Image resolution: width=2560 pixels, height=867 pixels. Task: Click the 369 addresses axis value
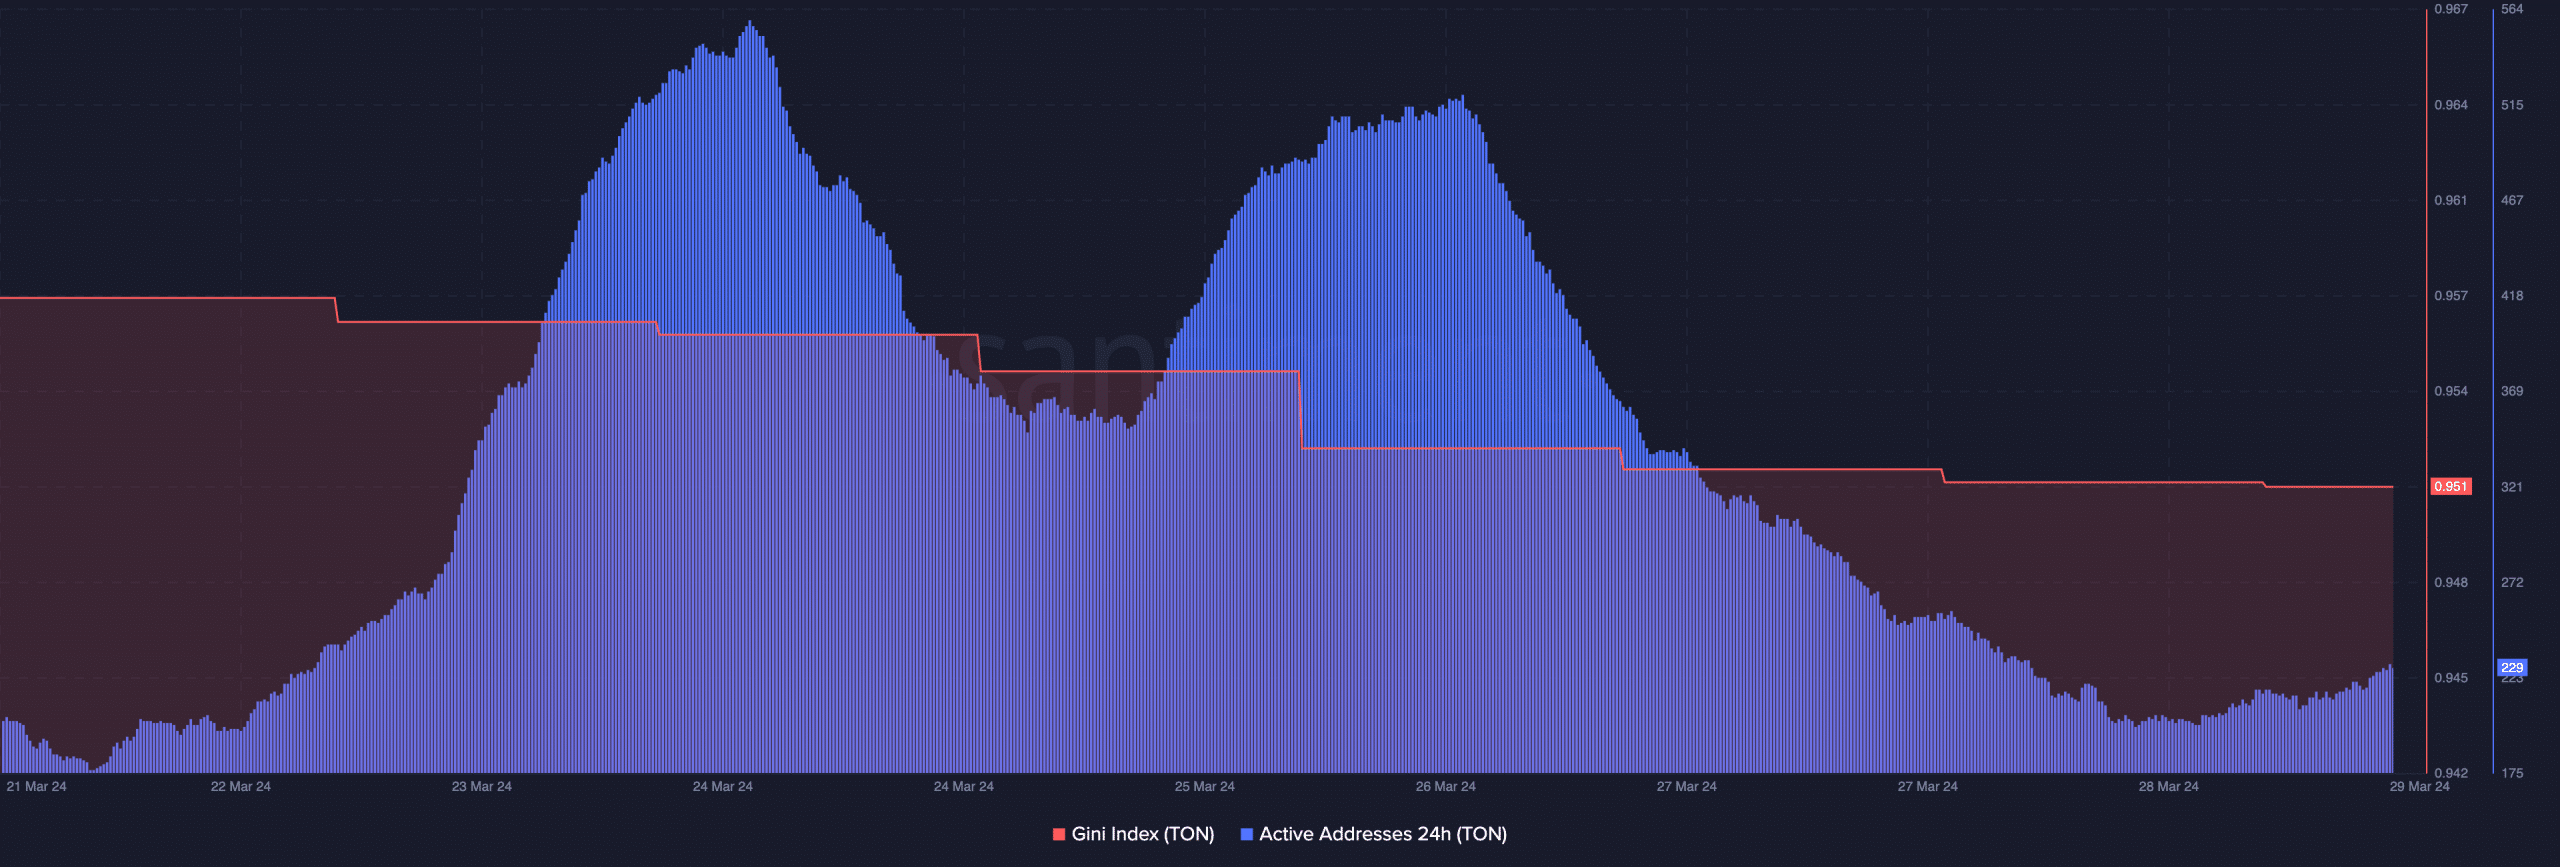coord(2512,391)
